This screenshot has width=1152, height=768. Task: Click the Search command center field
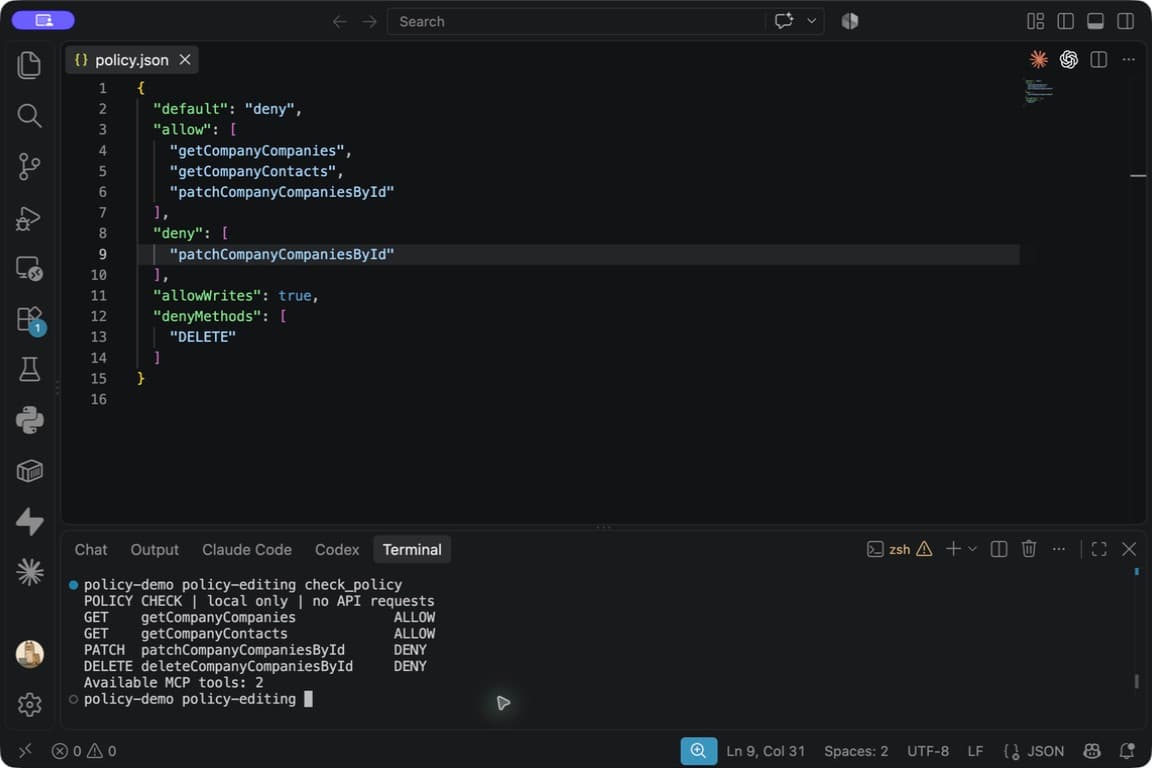(x=576, y=21)
